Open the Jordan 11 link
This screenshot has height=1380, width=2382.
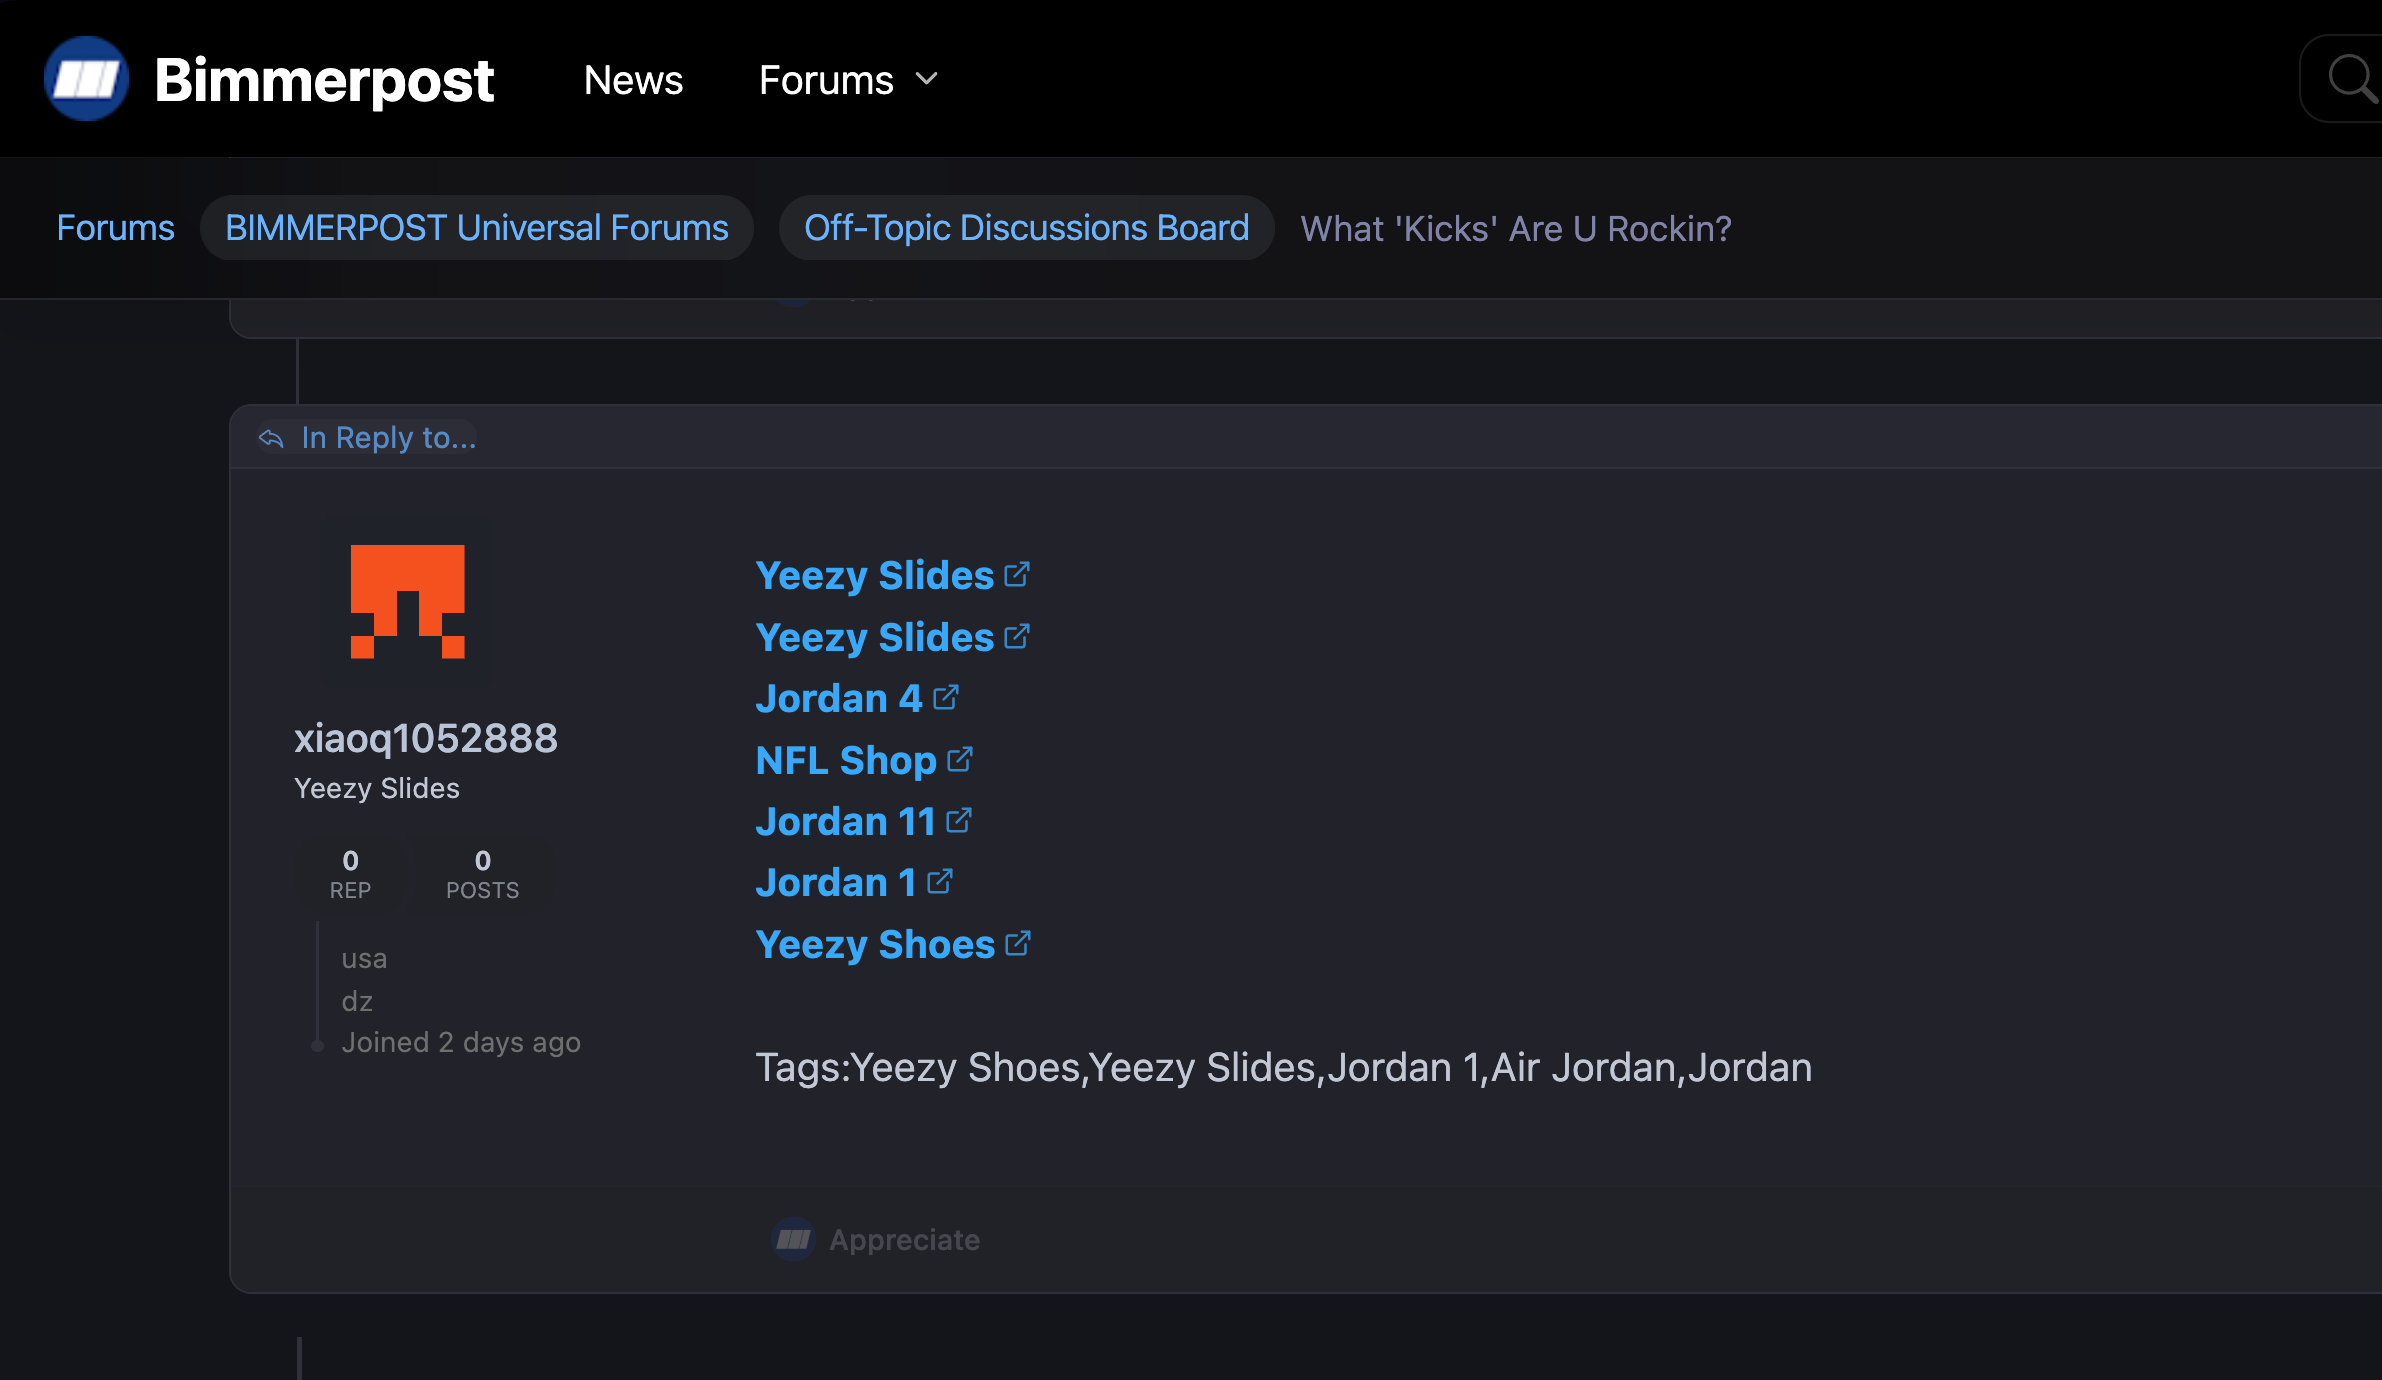click(x=845, y=821)
